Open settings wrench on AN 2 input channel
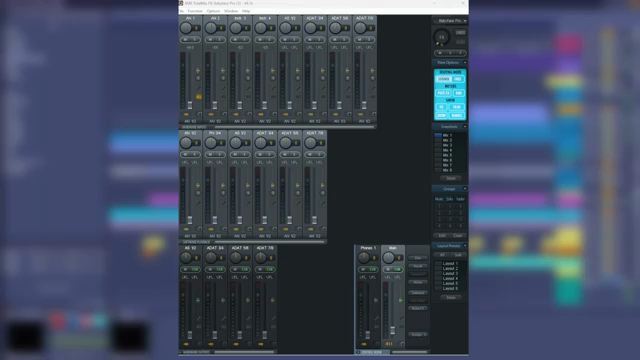The image size is (640, 360). [224, 88]
